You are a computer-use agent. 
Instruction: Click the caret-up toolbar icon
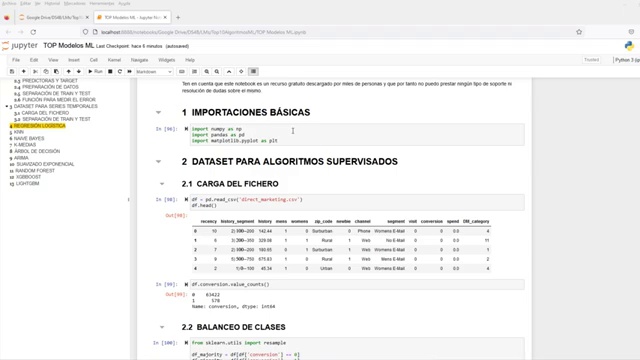pos(229,71)
